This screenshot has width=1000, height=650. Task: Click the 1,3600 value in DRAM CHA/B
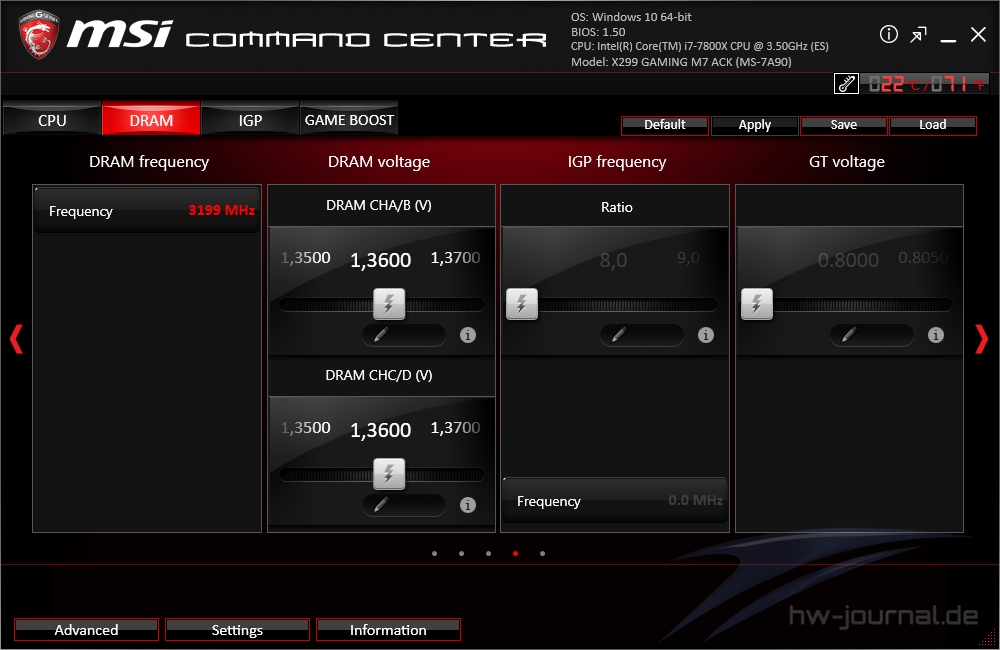coord(381,260)
